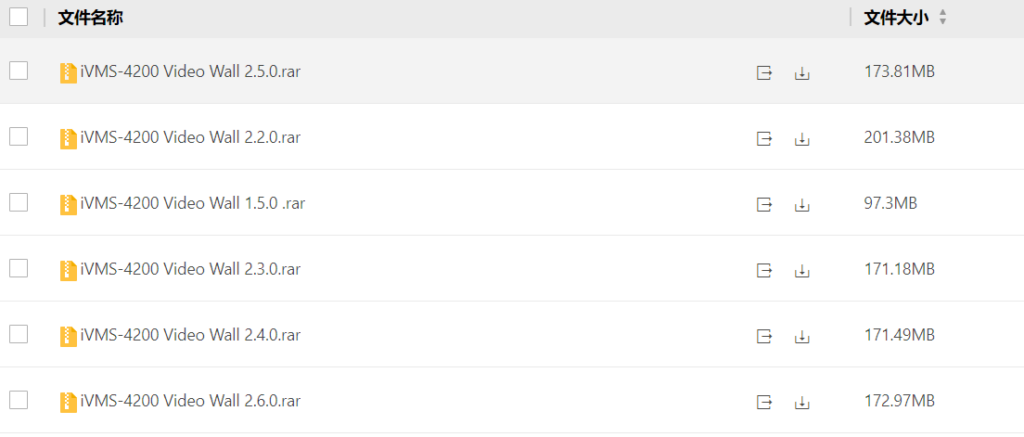
Task: Toggle the select-all checkbox in header
Action: coord(19,17)
